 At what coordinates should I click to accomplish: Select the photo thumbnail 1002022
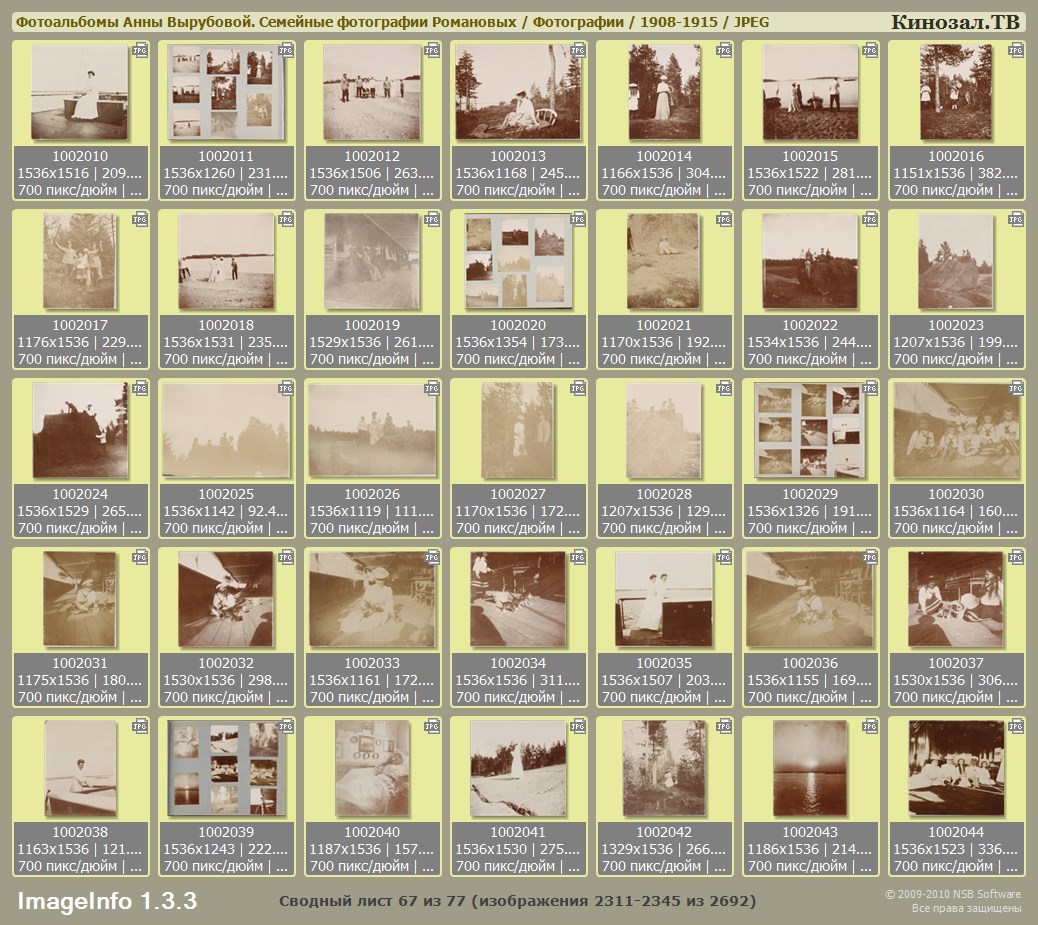tap(810, 261)
